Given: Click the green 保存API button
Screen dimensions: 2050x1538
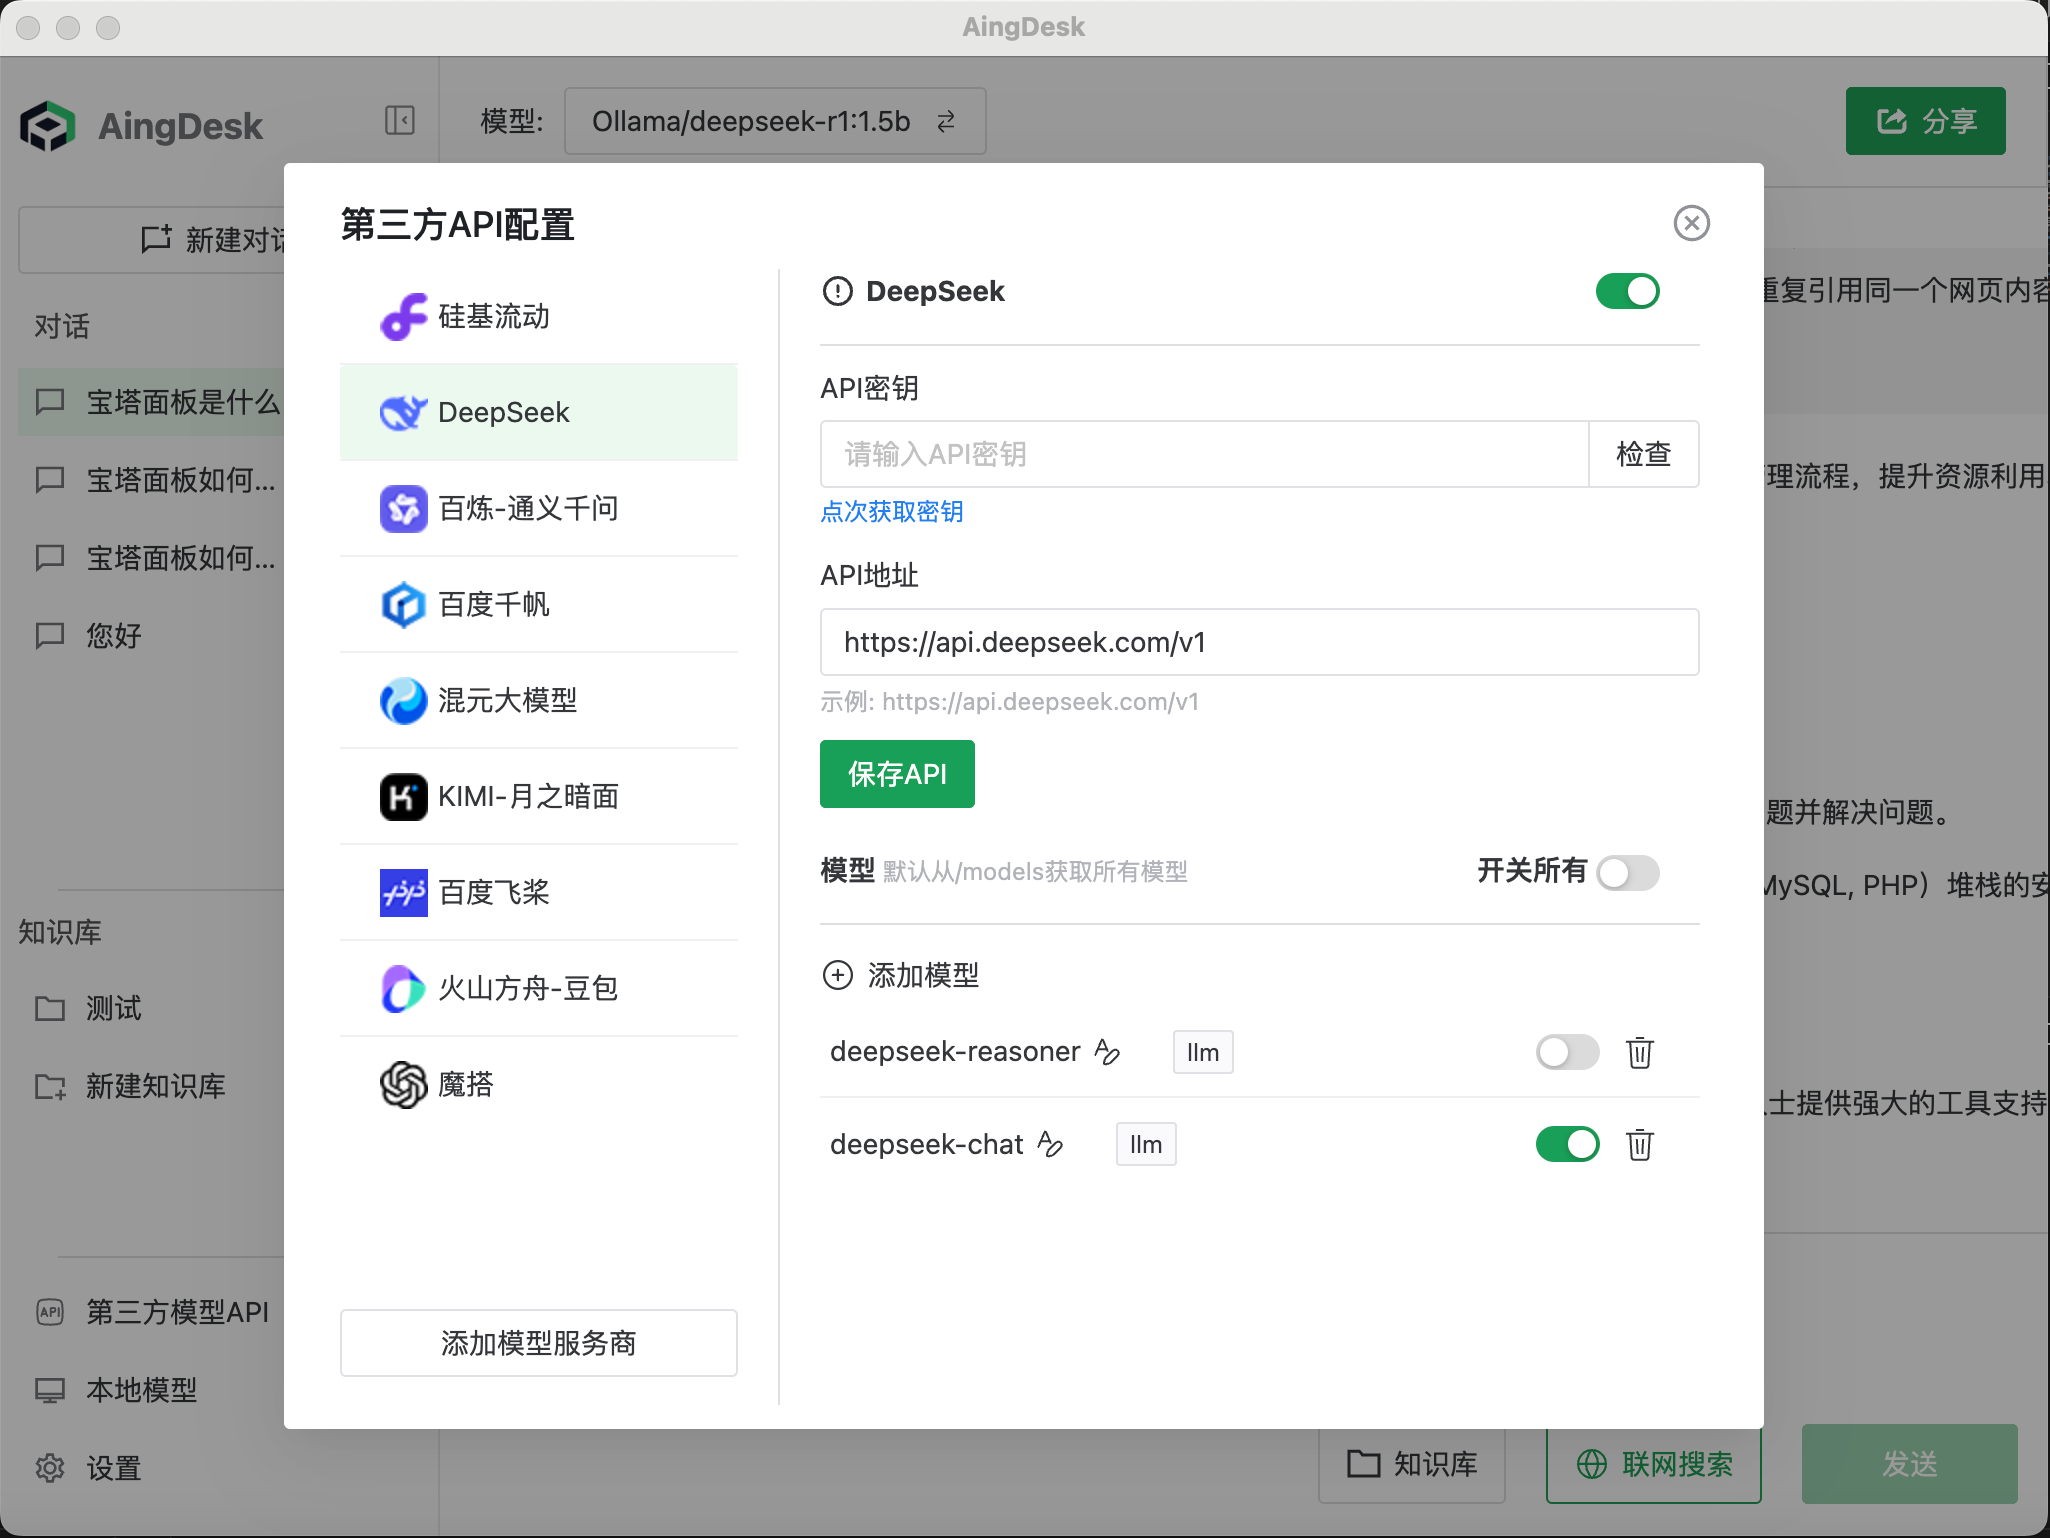Looking at the screenshot, I should 897,774.
